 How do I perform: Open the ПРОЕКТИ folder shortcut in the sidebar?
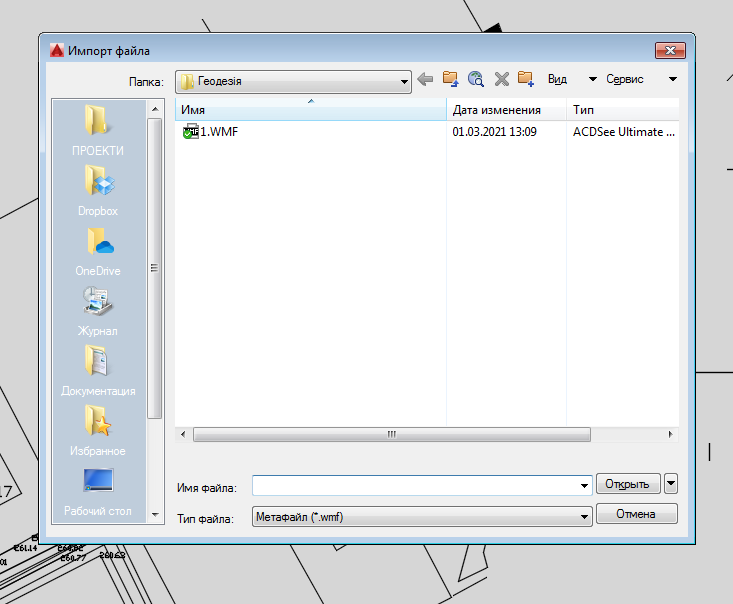pos(98,130)
